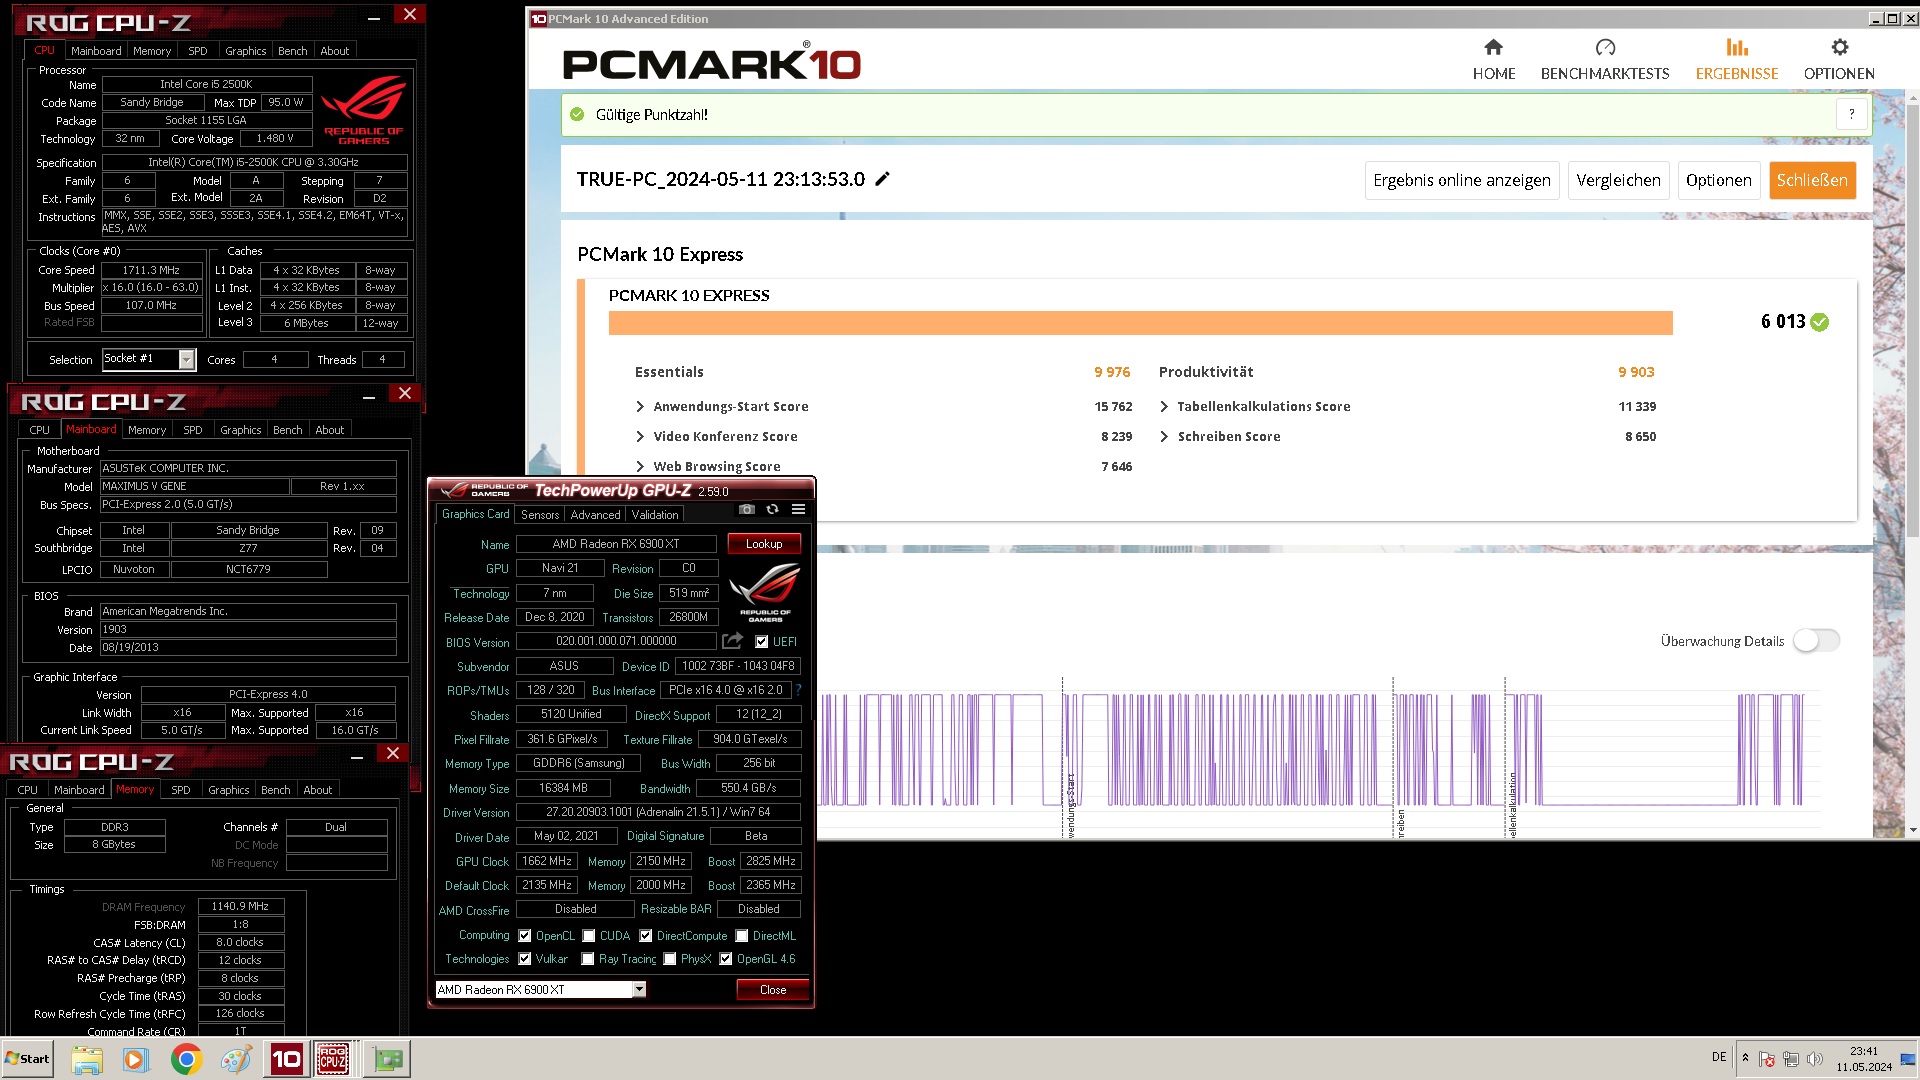Toggle the DirectML checkbox
1920x1080 pixels.
coord(742,936)
